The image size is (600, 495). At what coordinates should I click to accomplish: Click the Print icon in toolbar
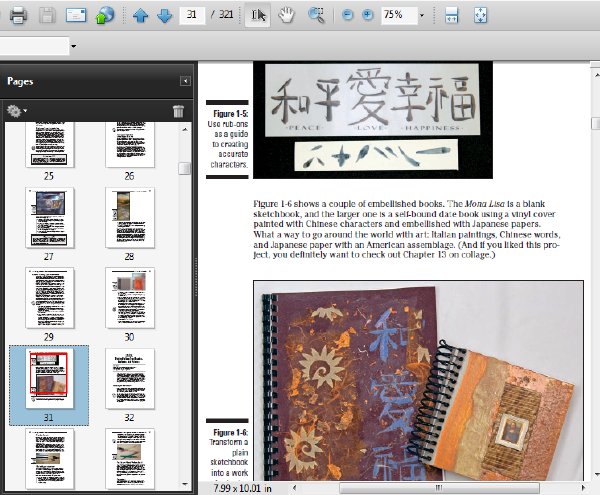pos(18,15)
